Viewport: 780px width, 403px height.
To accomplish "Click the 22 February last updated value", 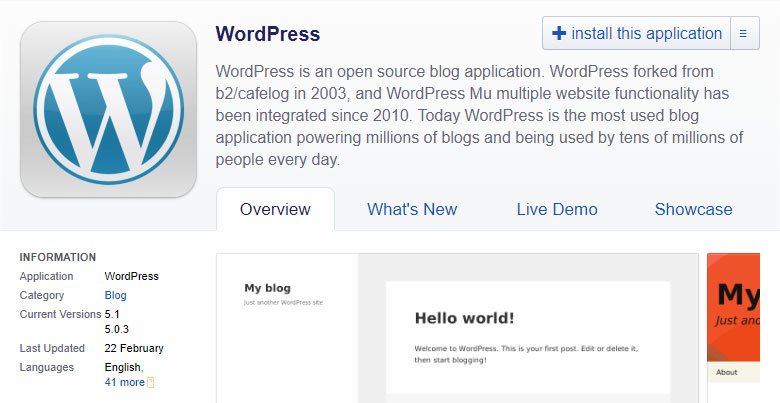I will pos(134,348).
